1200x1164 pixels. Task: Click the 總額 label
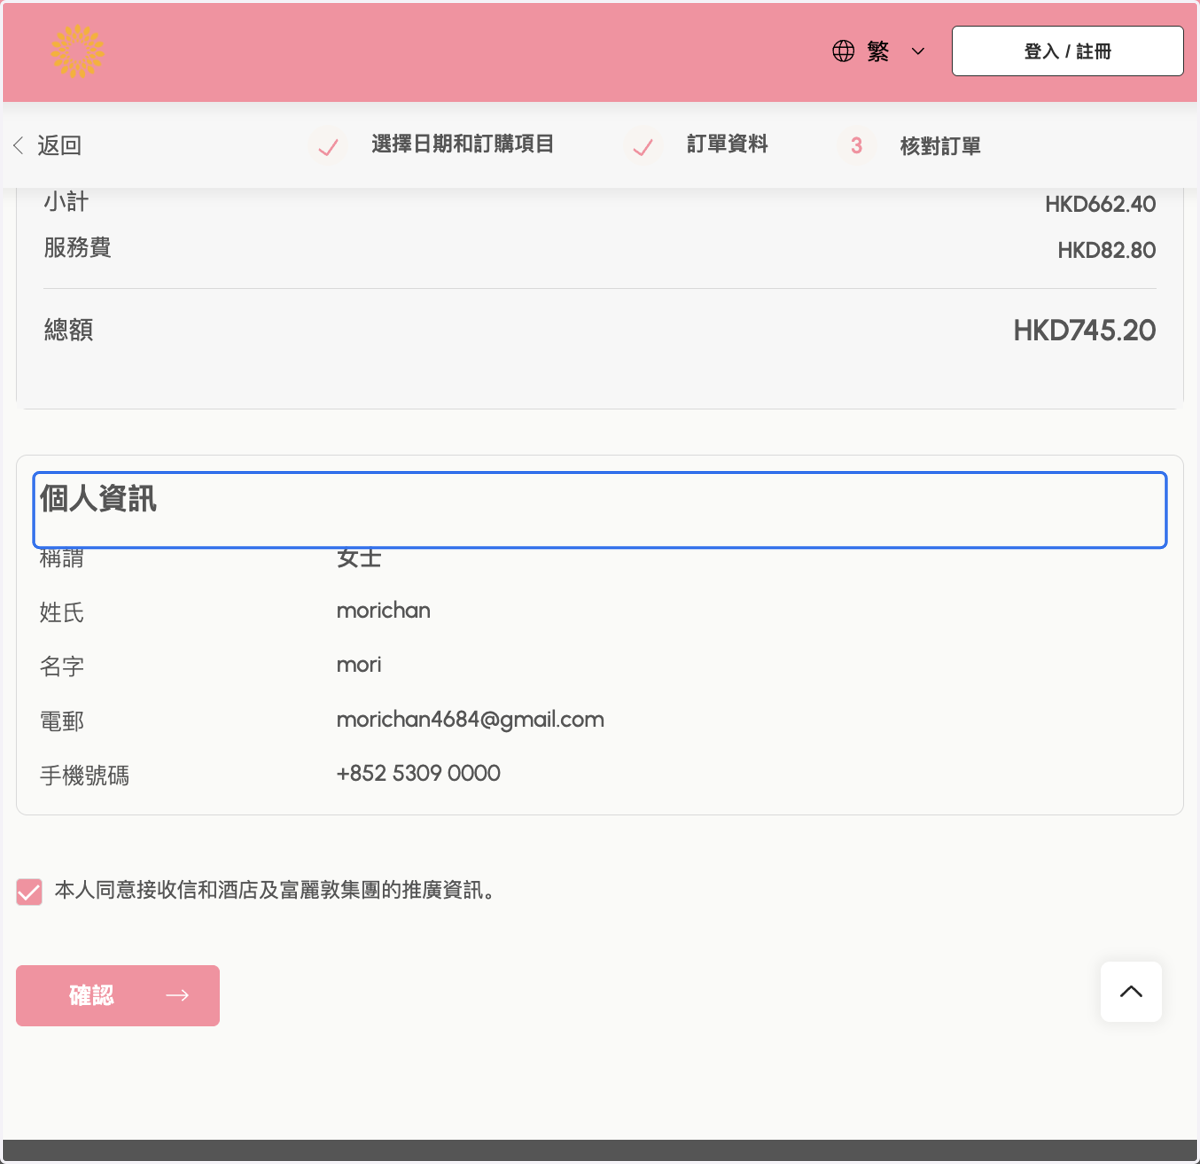coord(68,330)
